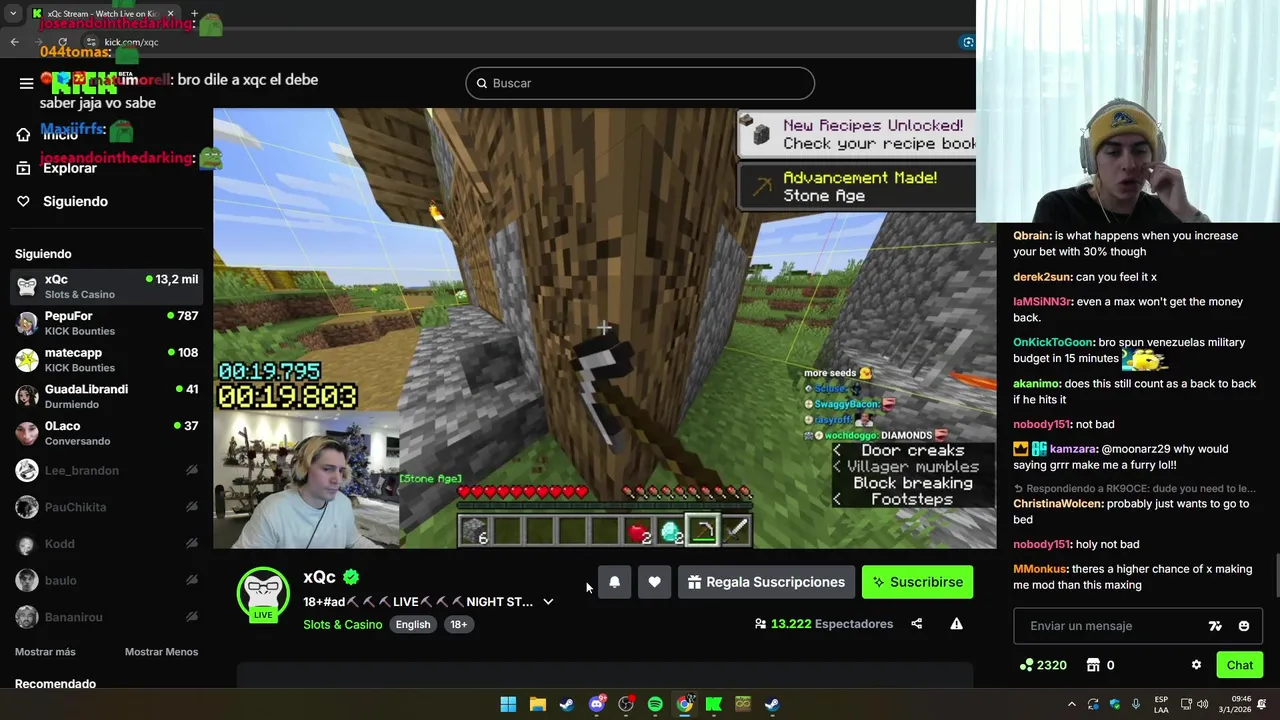Click the microphone tray icon
1280x720 pixels.
pos(1136,704)
